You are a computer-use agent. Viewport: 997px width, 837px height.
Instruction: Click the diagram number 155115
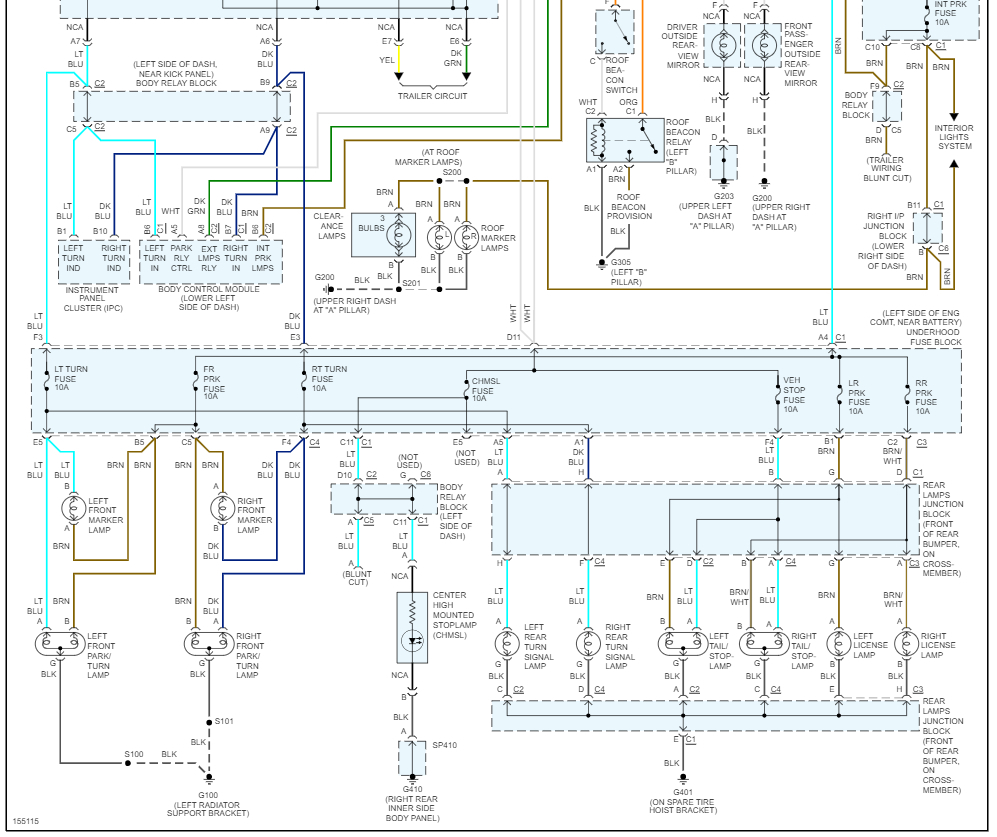(x=25, y=821)
